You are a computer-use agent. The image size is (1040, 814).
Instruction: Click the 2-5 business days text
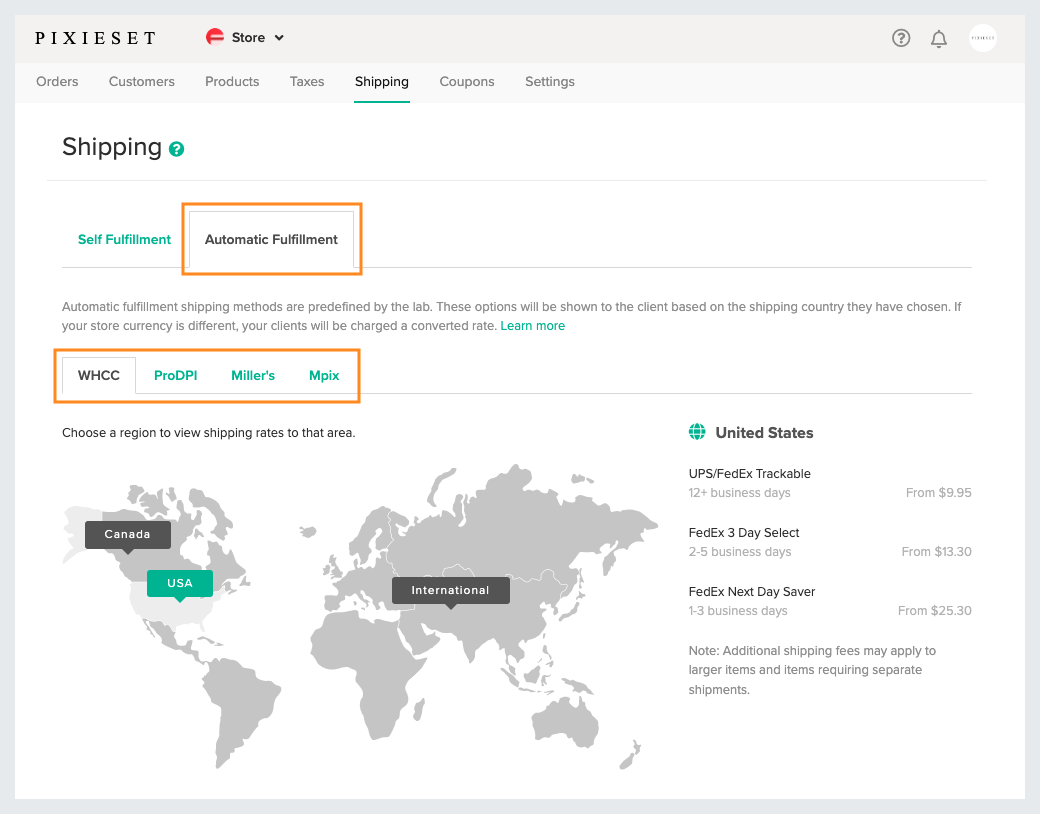pyautogui.click(x=740, y=552)
